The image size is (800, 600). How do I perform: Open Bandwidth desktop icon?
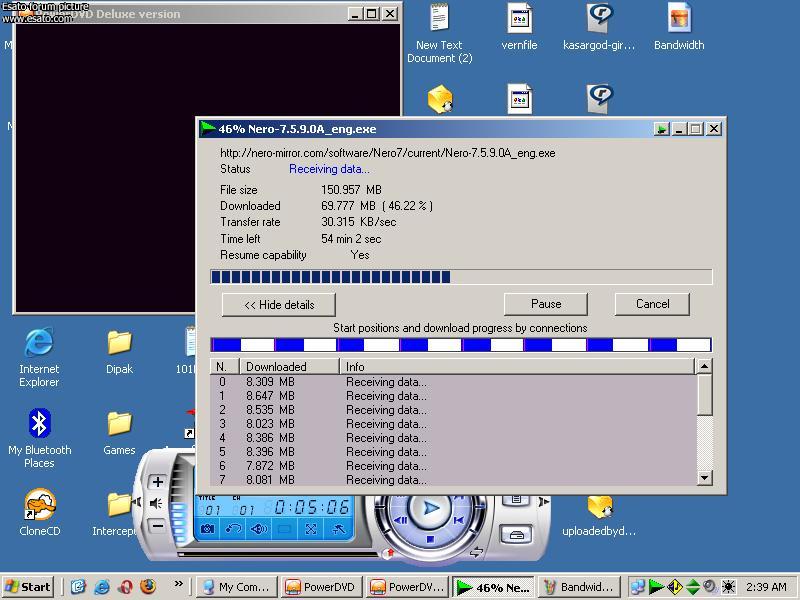[679, 27]
